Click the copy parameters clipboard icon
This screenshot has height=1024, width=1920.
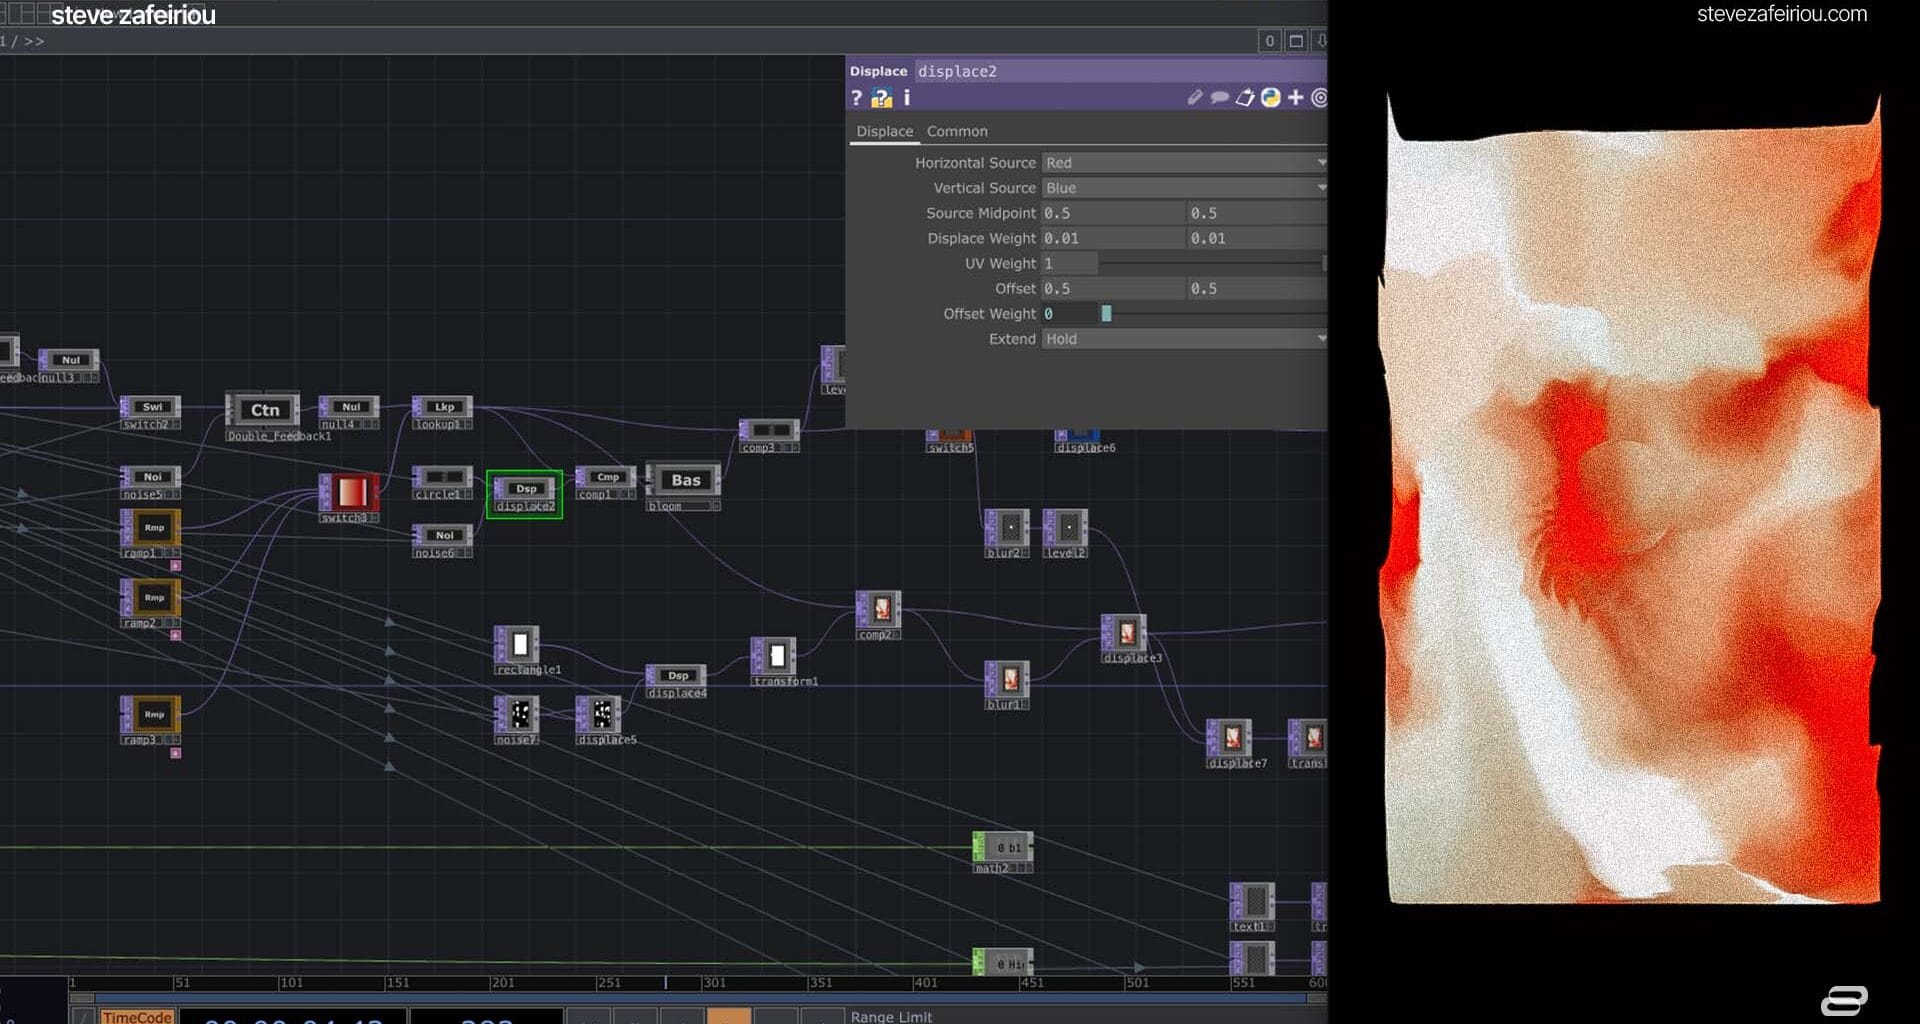pos(1244,98)
